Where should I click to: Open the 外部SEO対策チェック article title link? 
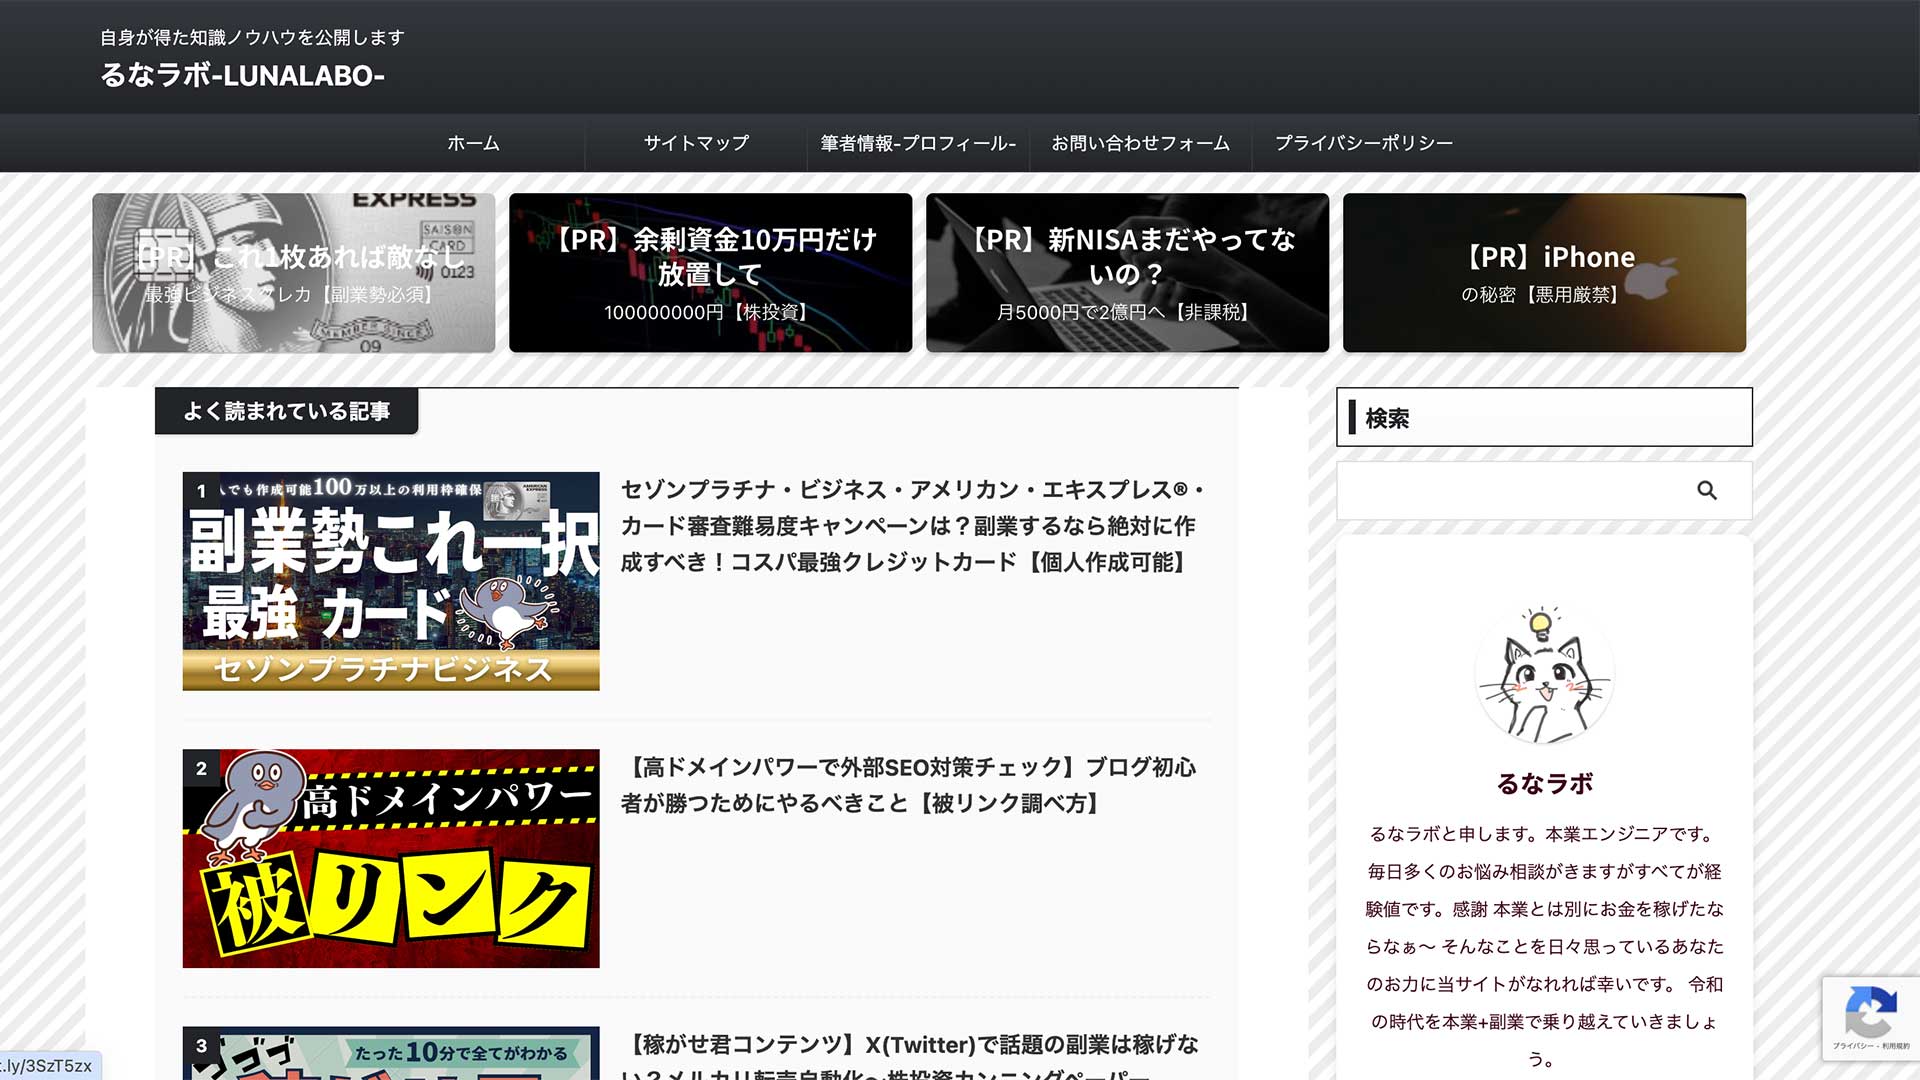[x=907, y=785]
